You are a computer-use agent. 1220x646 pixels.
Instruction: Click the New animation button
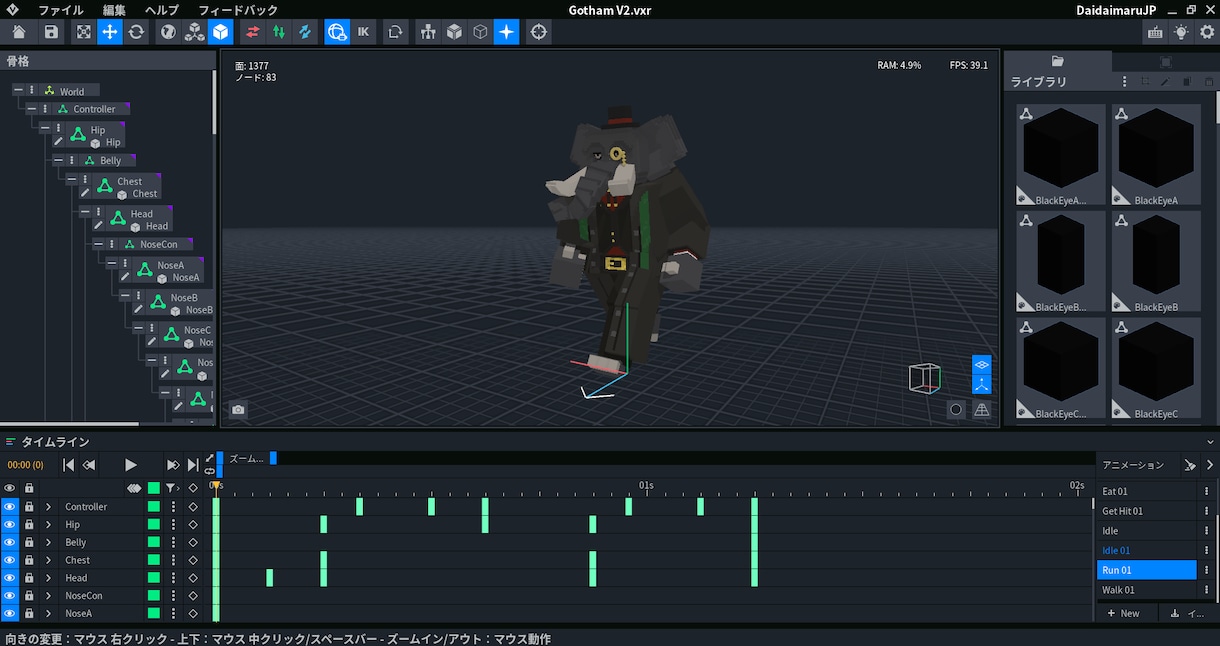point(1123,613)
